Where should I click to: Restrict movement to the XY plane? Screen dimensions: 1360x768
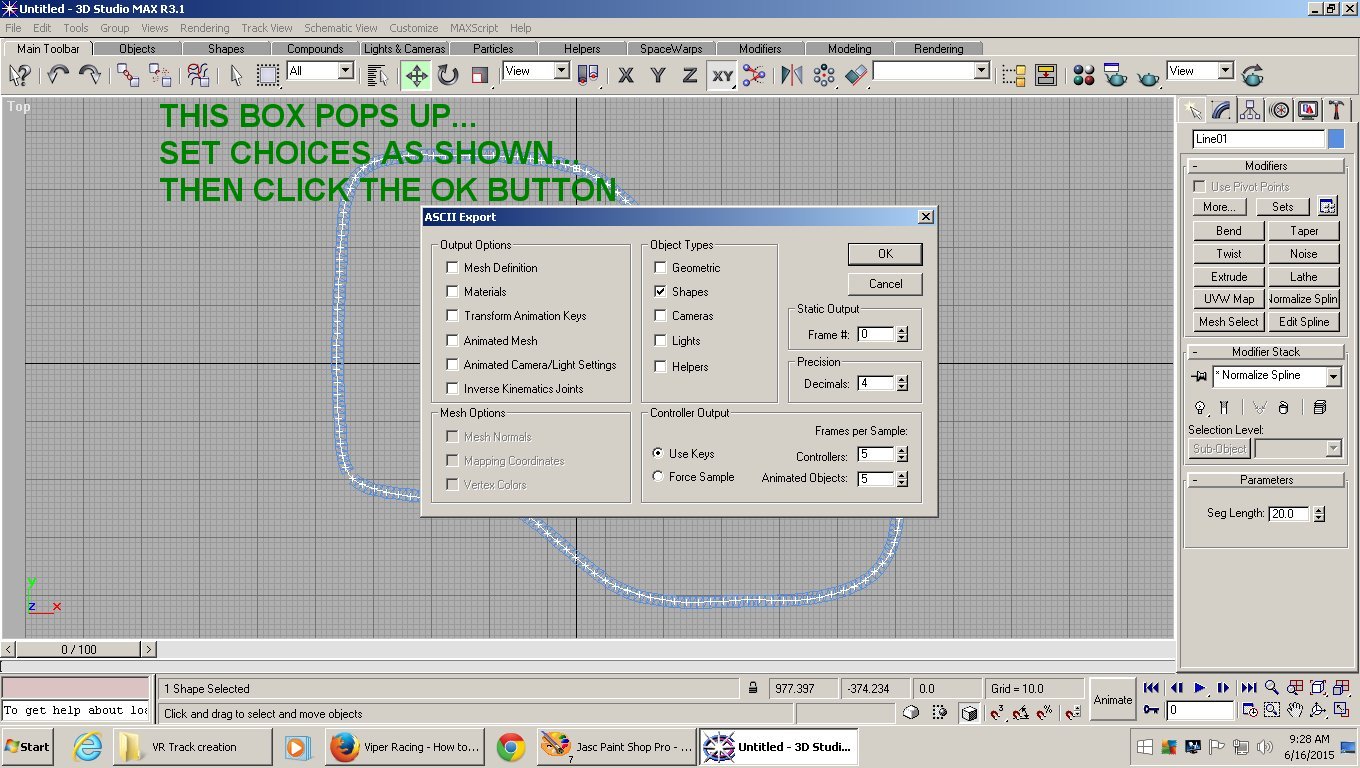tap(722, 75)
